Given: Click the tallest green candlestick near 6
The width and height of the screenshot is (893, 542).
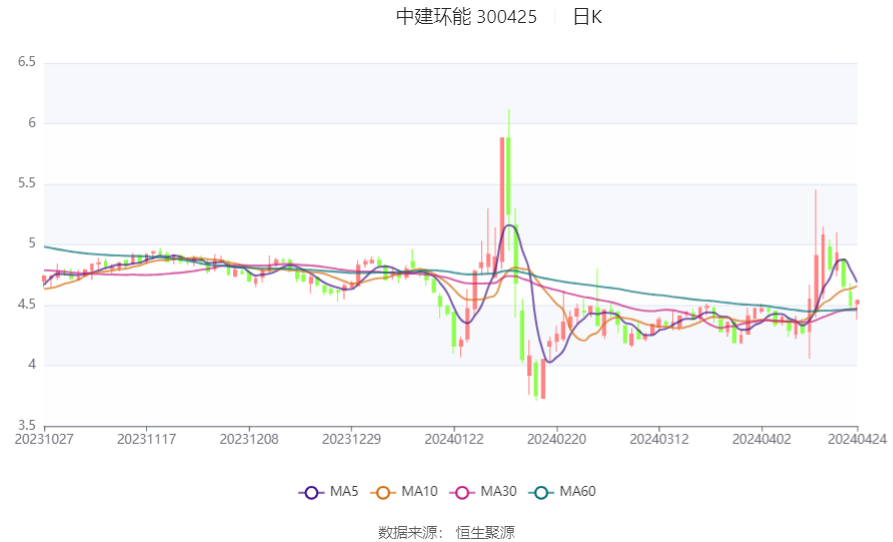Looking at the screenshot, I should tap(509, 176).
